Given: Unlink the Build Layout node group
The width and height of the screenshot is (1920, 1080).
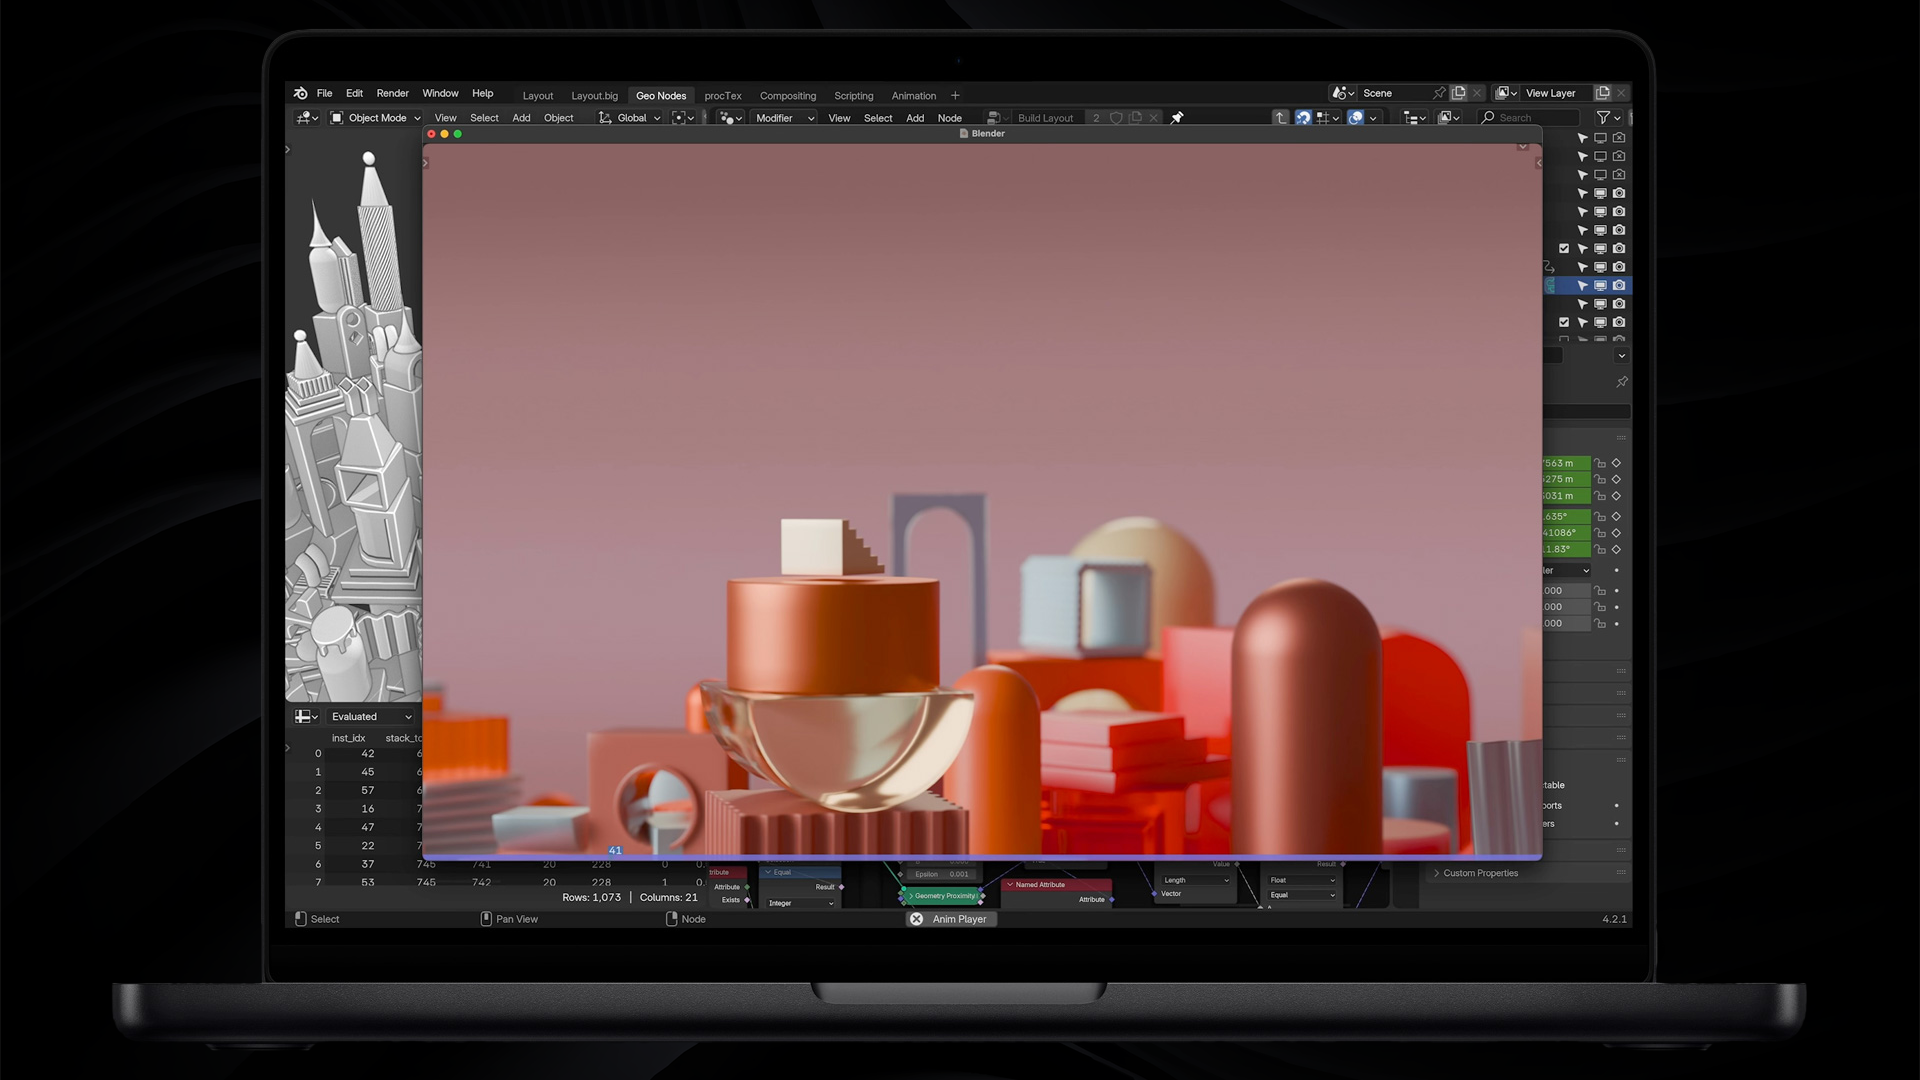Looking at the screenshot, I should point(1153,118).
